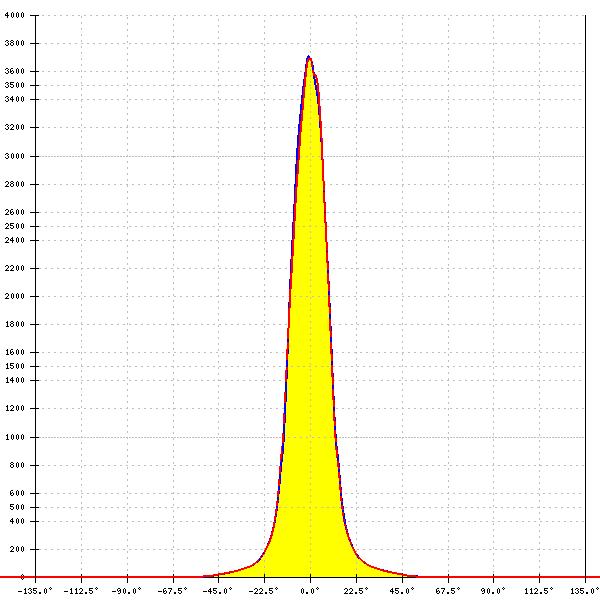The width and height of the screenshot is (600, 600).
Task: Click the 1500 y-axis label
Action: click(15, 366)
